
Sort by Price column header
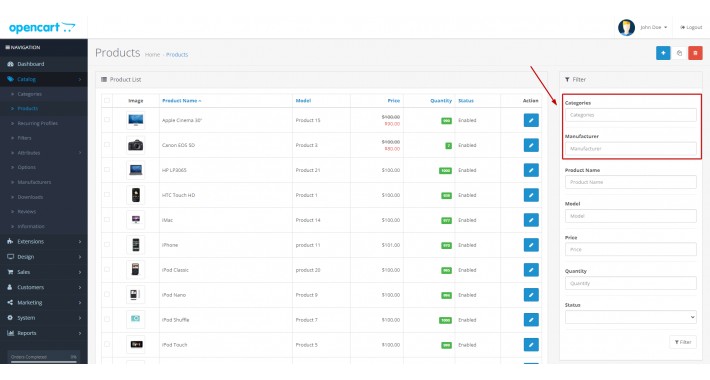click(x=393, y=101)
